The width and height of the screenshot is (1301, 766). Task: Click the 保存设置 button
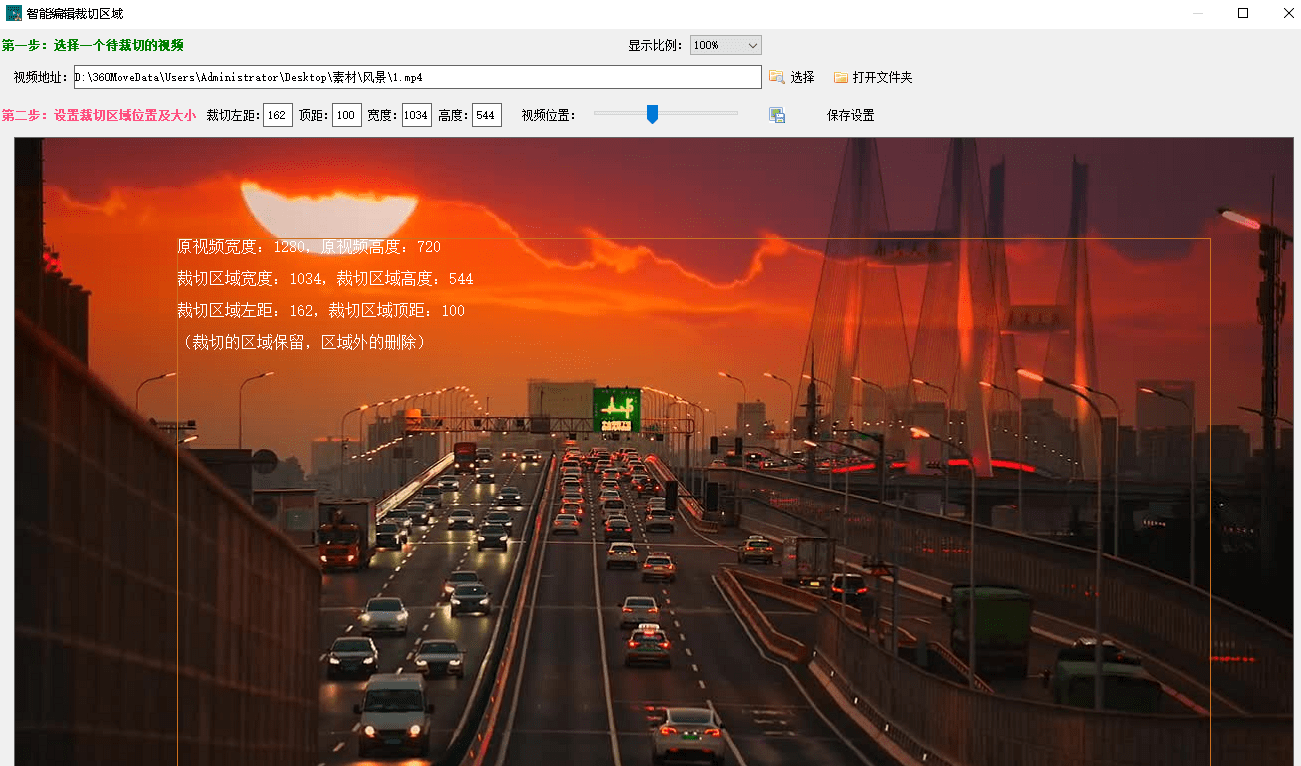851,115
